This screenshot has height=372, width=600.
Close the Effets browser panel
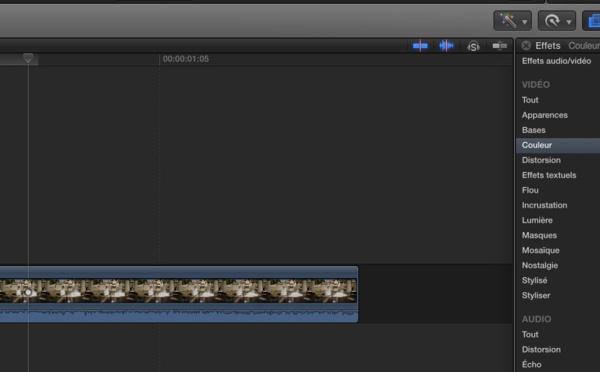[x=526, y=46]
